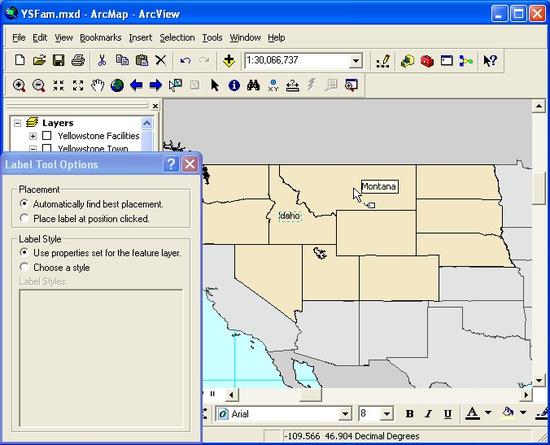Open the File menu
The image size is (550, 445).
pyautogui.click(x=19, y=38)
